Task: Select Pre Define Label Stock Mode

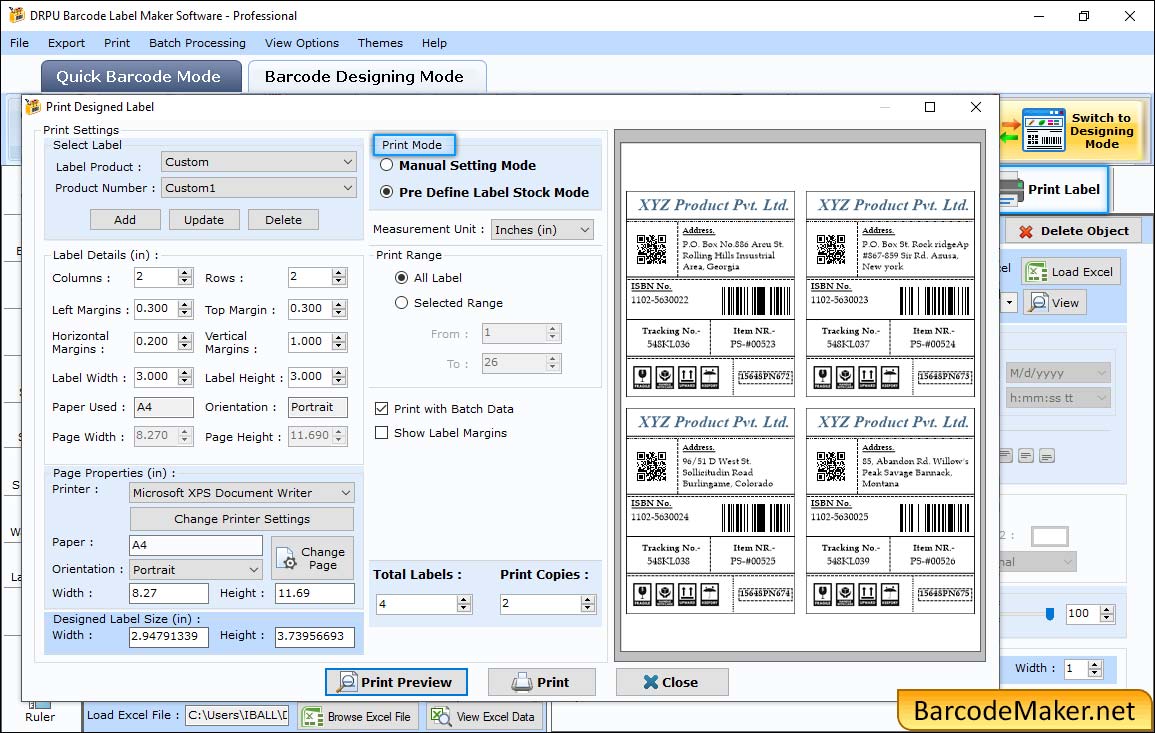Action: 387,192
